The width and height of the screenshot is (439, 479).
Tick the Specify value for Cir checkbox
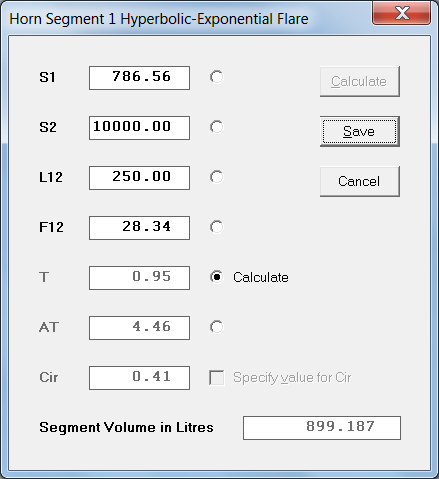217,378
